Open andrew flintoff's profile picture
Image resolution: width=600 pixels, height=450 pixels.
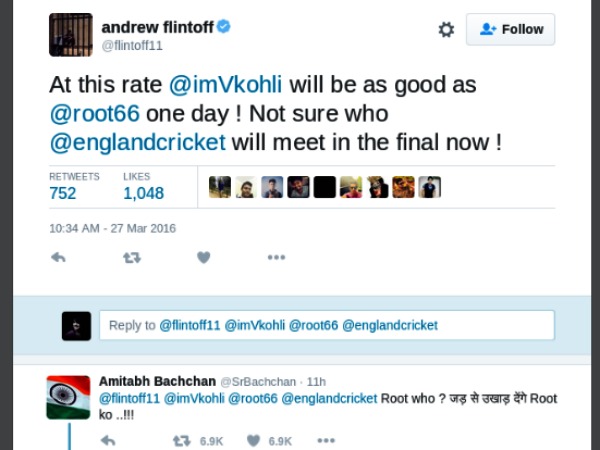(70, 35)
